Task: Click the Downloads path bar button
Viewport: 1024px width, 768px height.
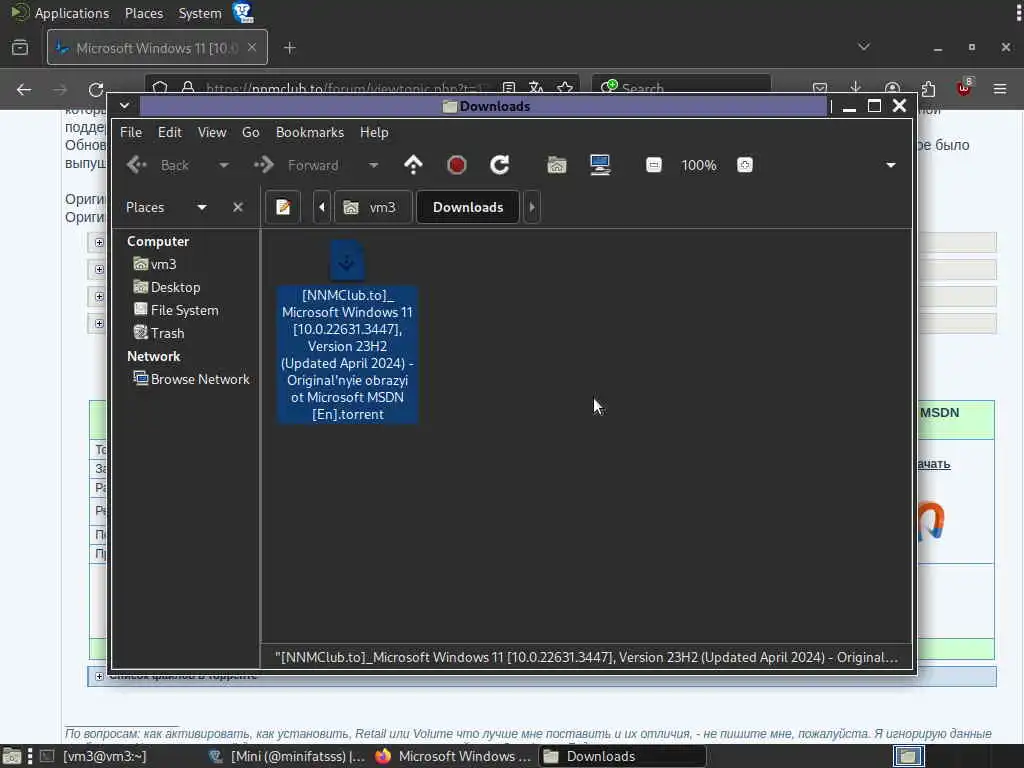Action: [468, 207]
